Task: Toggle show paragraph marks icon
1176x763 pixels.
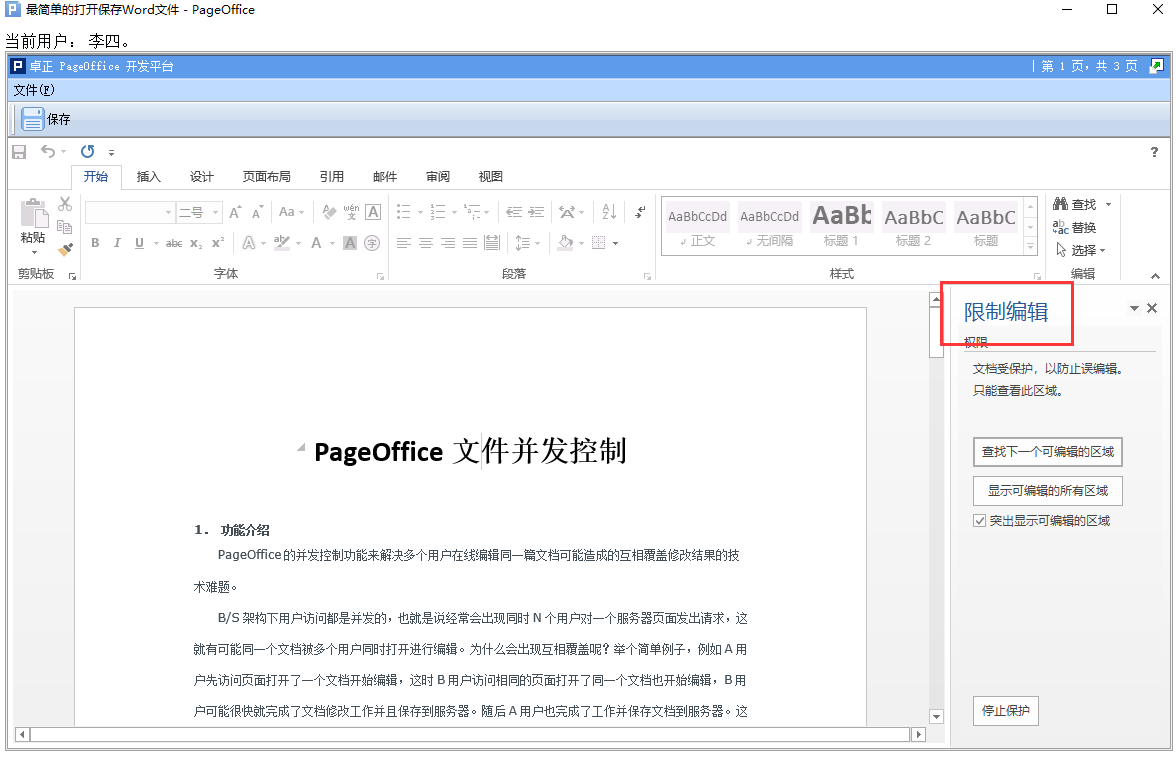Action: pyautogui.click(x=640, y=212)
